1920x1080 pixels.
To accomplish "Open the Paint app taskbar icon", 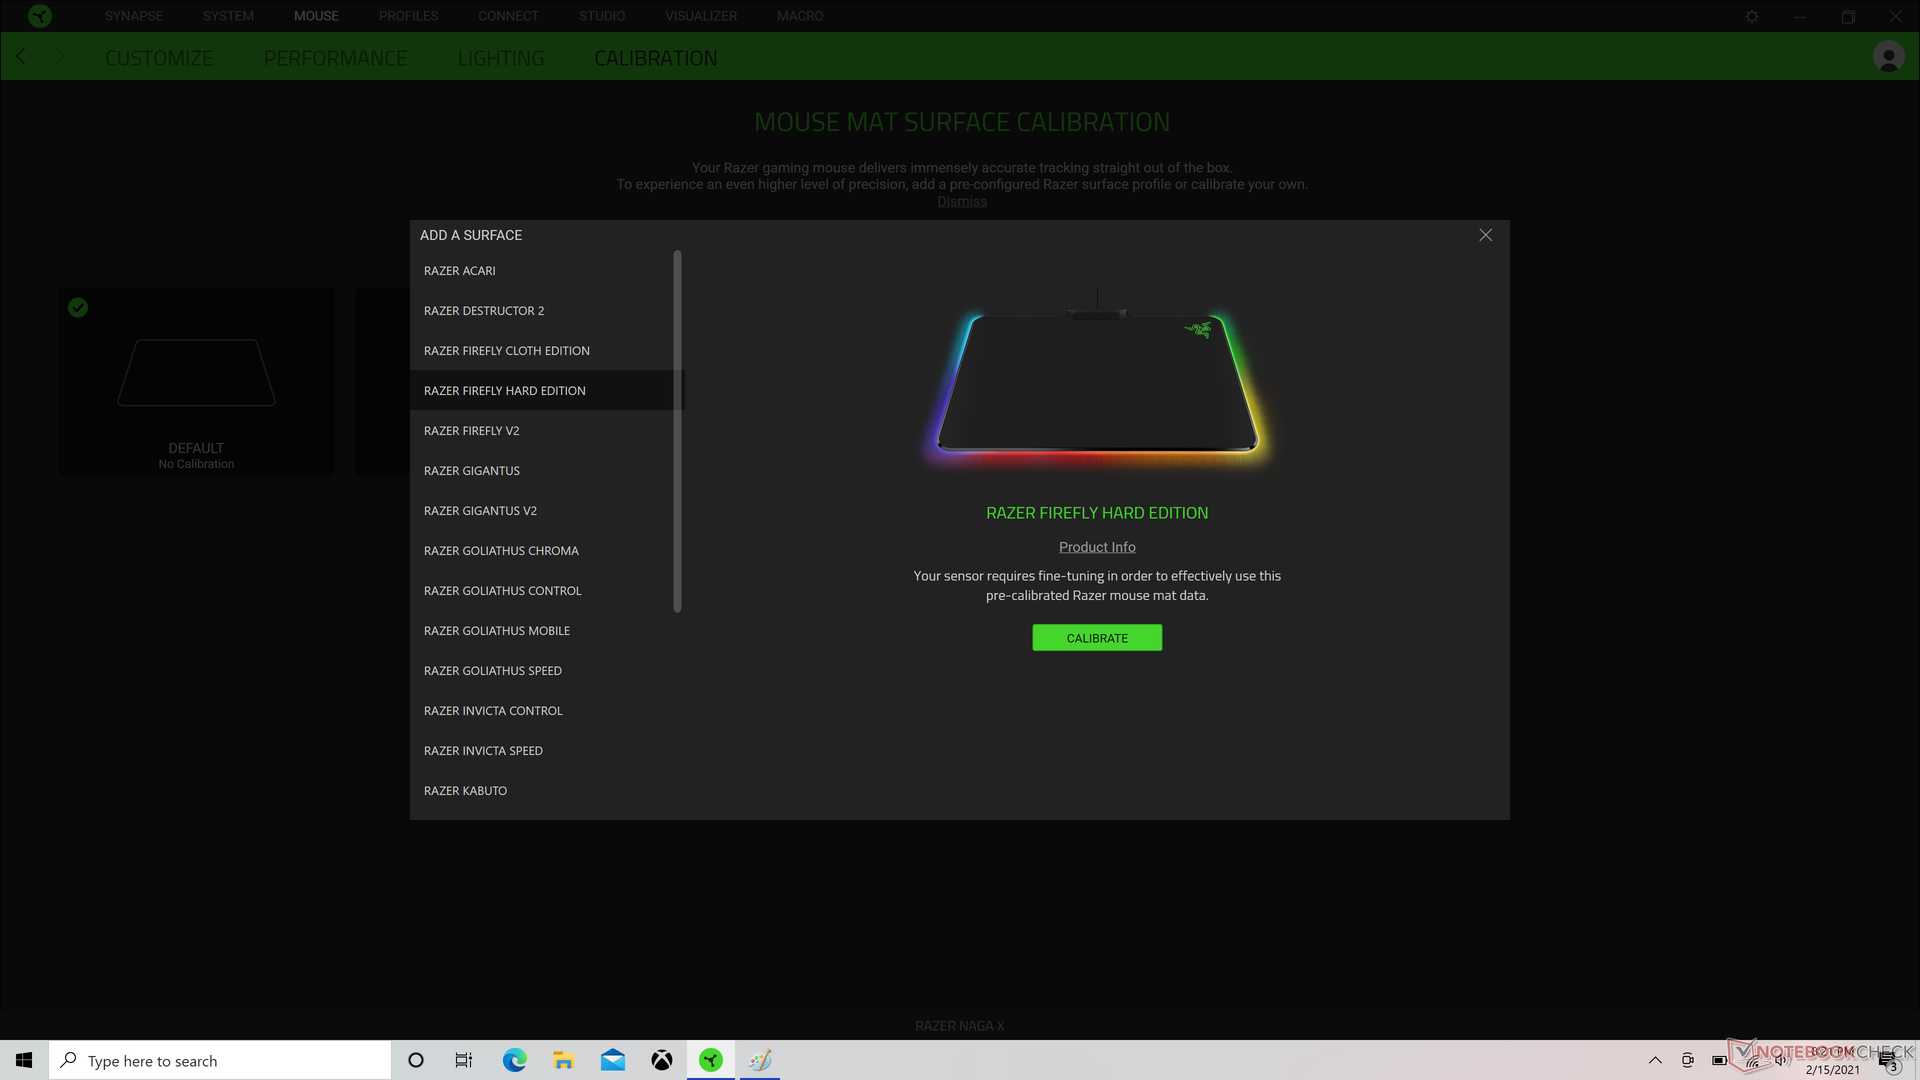I will coord(760,1060).
